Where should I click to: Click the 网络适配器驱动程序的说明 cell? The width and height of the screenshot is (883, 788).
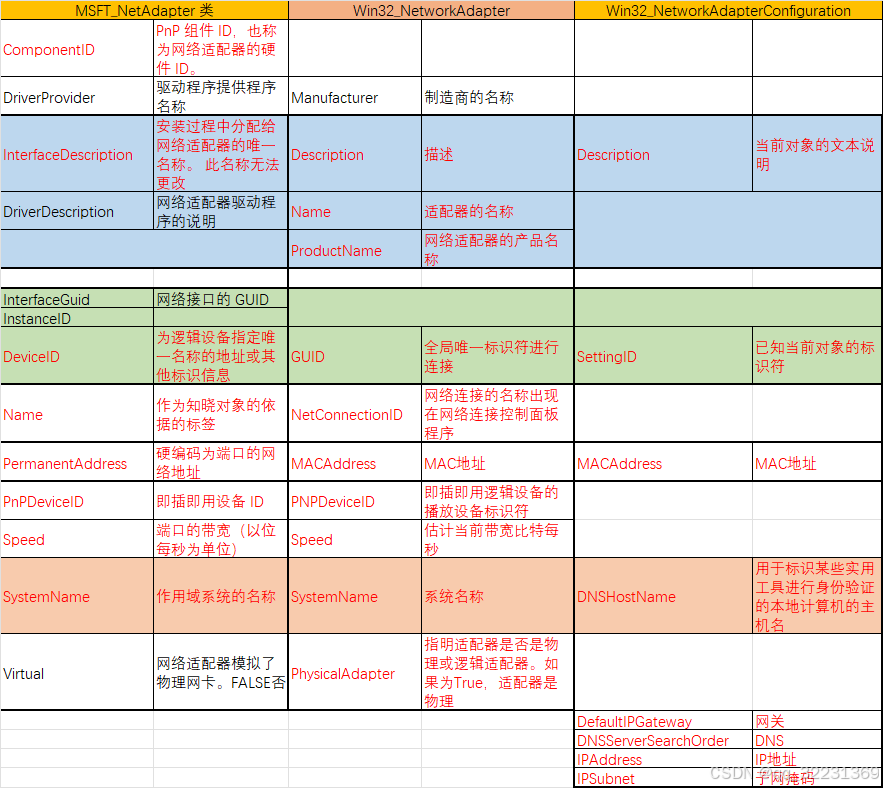(x=221, y=211)
